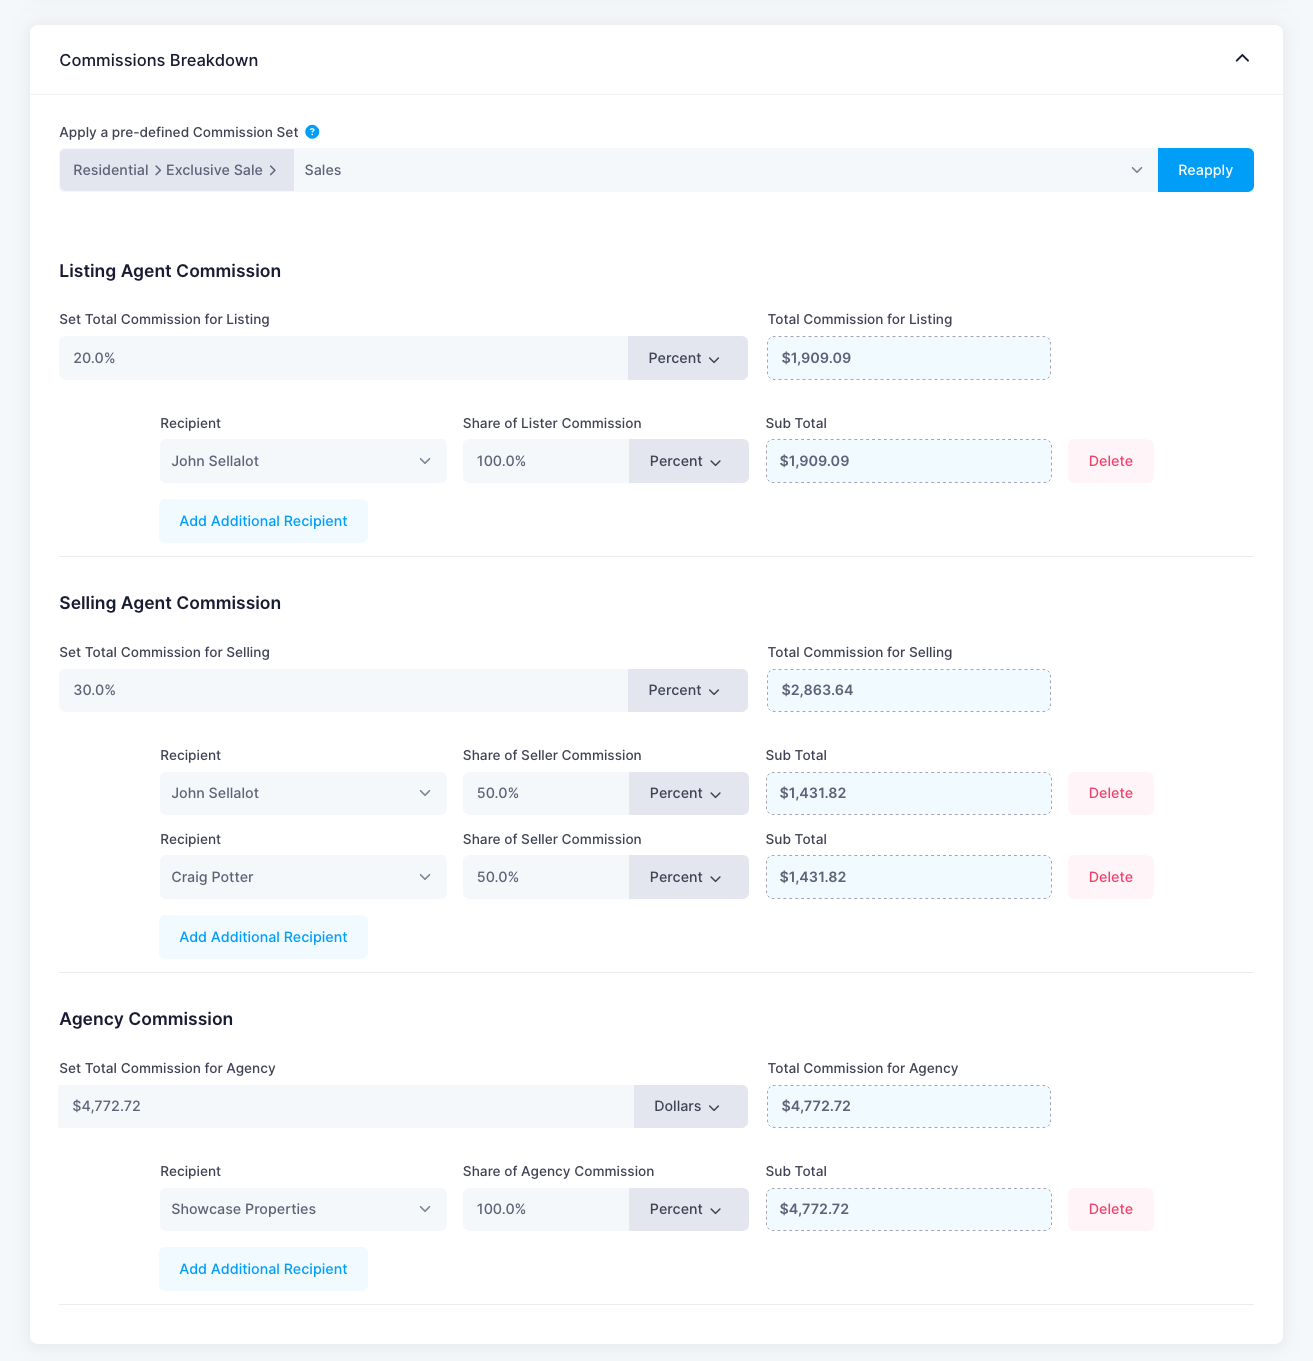Delete the Craig Potter recipient row

coord(1110,877)
